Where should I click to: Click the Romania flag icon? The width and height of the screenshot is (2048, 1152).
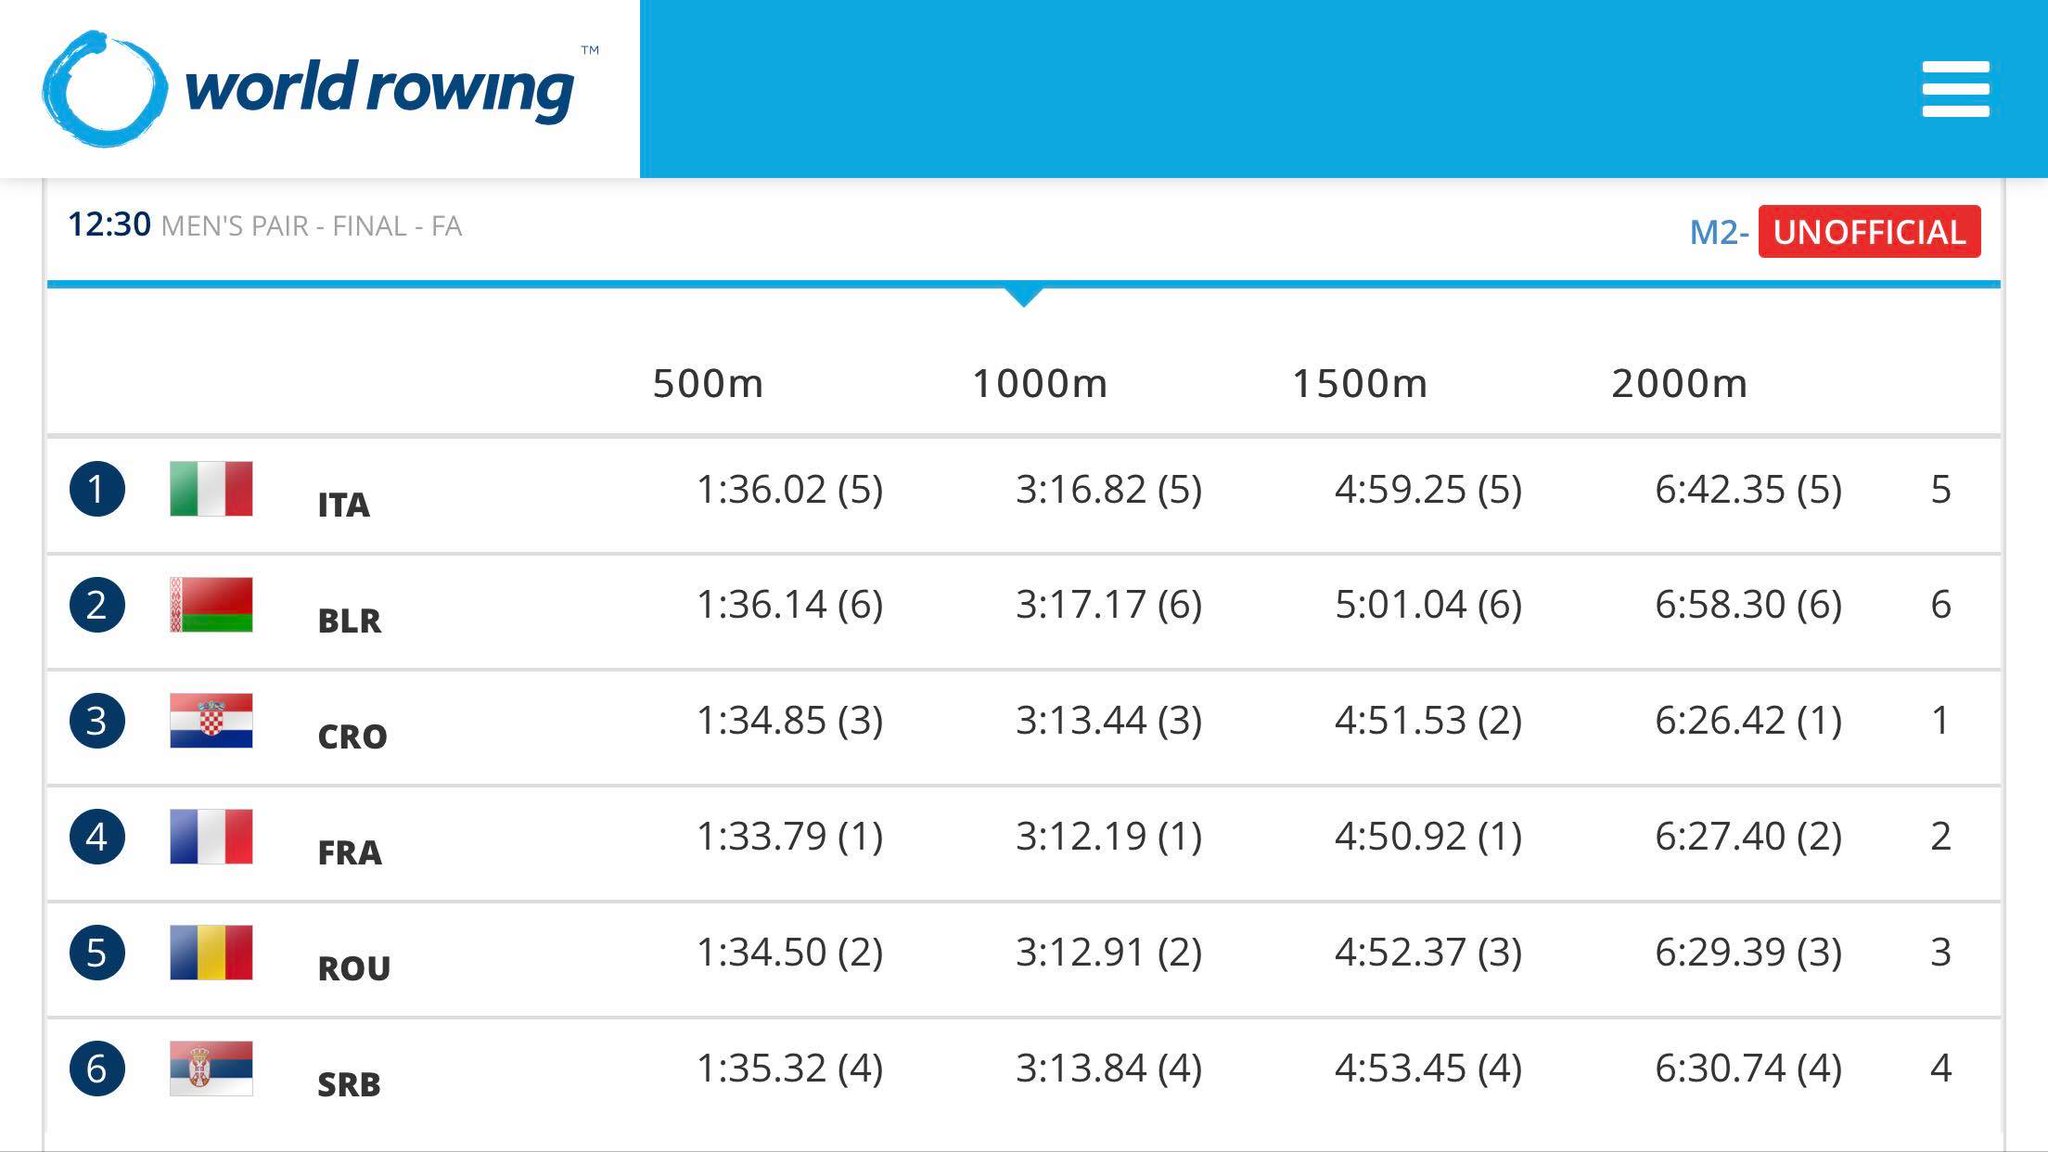tap(211, 953)
